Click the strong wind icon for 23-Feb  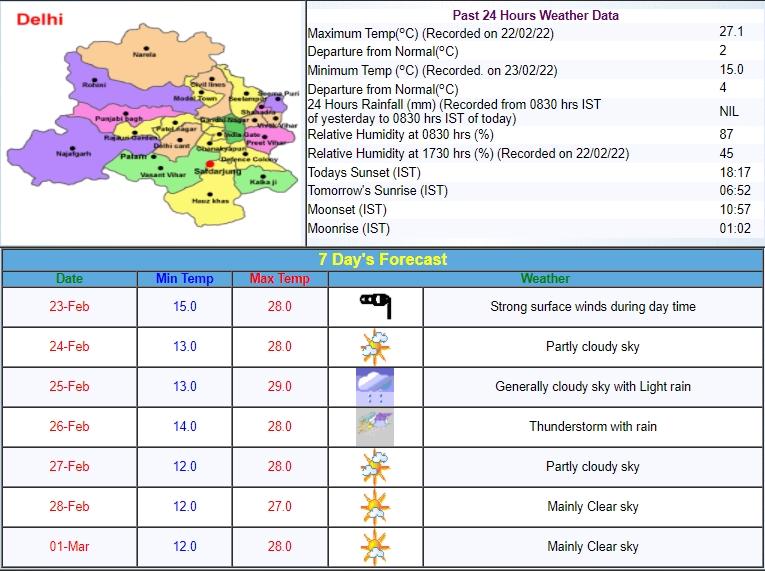click(x=375, y=306)
